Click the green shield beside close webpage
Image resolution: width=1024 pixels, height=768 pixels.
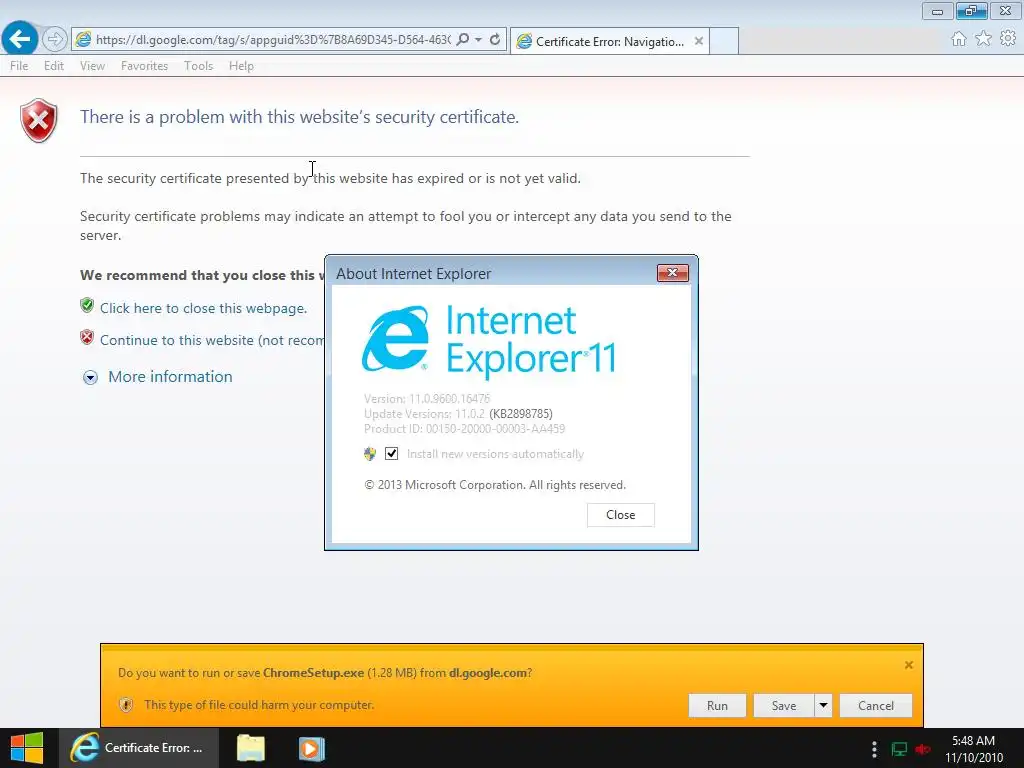click(87, 306)
